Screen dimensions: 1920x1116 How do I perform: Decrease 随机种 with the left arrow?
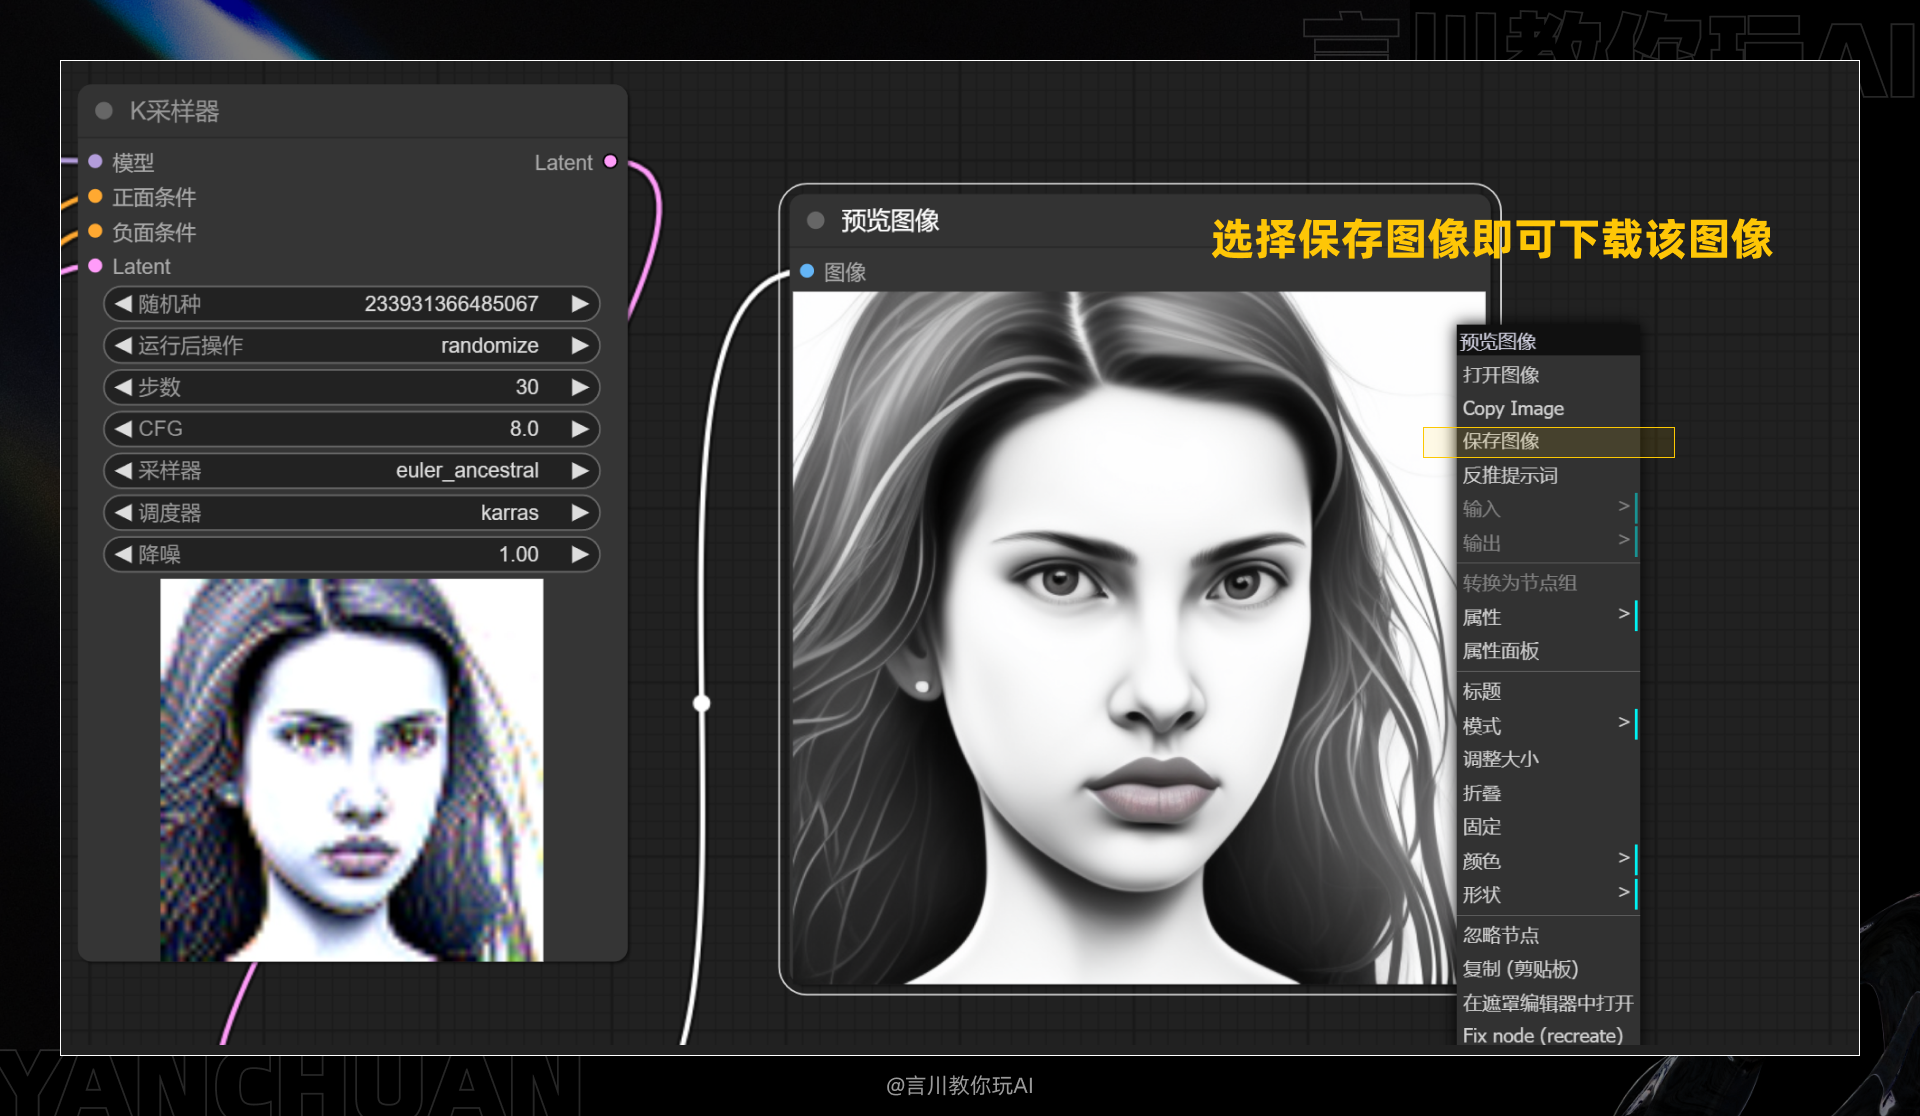[123, 303]
